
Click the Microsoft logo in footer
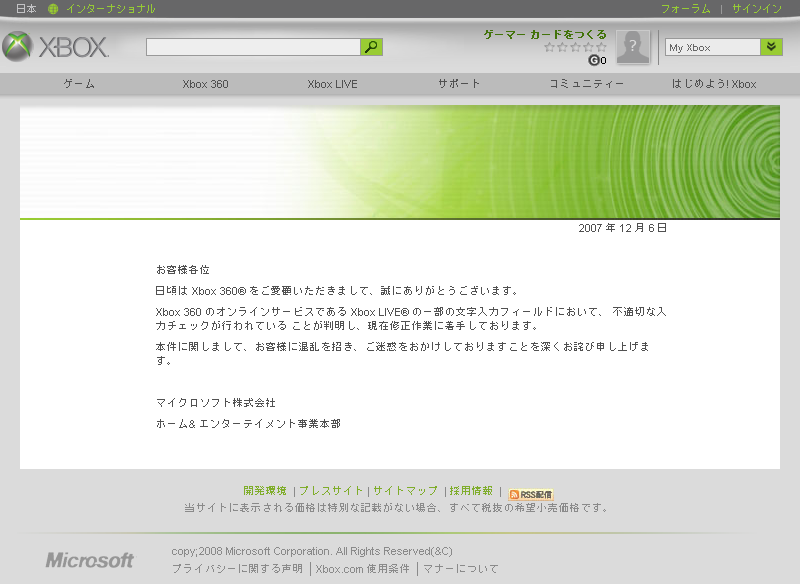click(90, 560)
